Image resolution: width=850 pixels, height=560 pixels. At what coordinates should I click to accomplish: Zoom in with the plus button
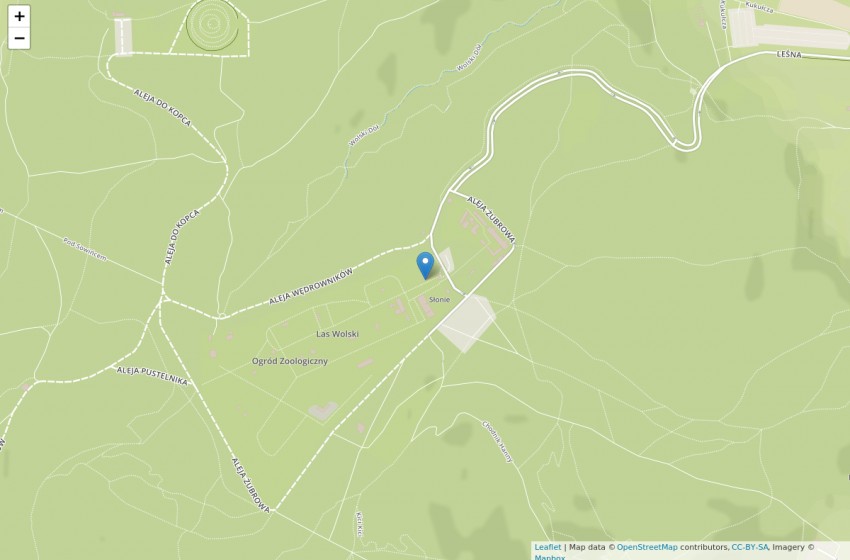(x=19, y=16)
